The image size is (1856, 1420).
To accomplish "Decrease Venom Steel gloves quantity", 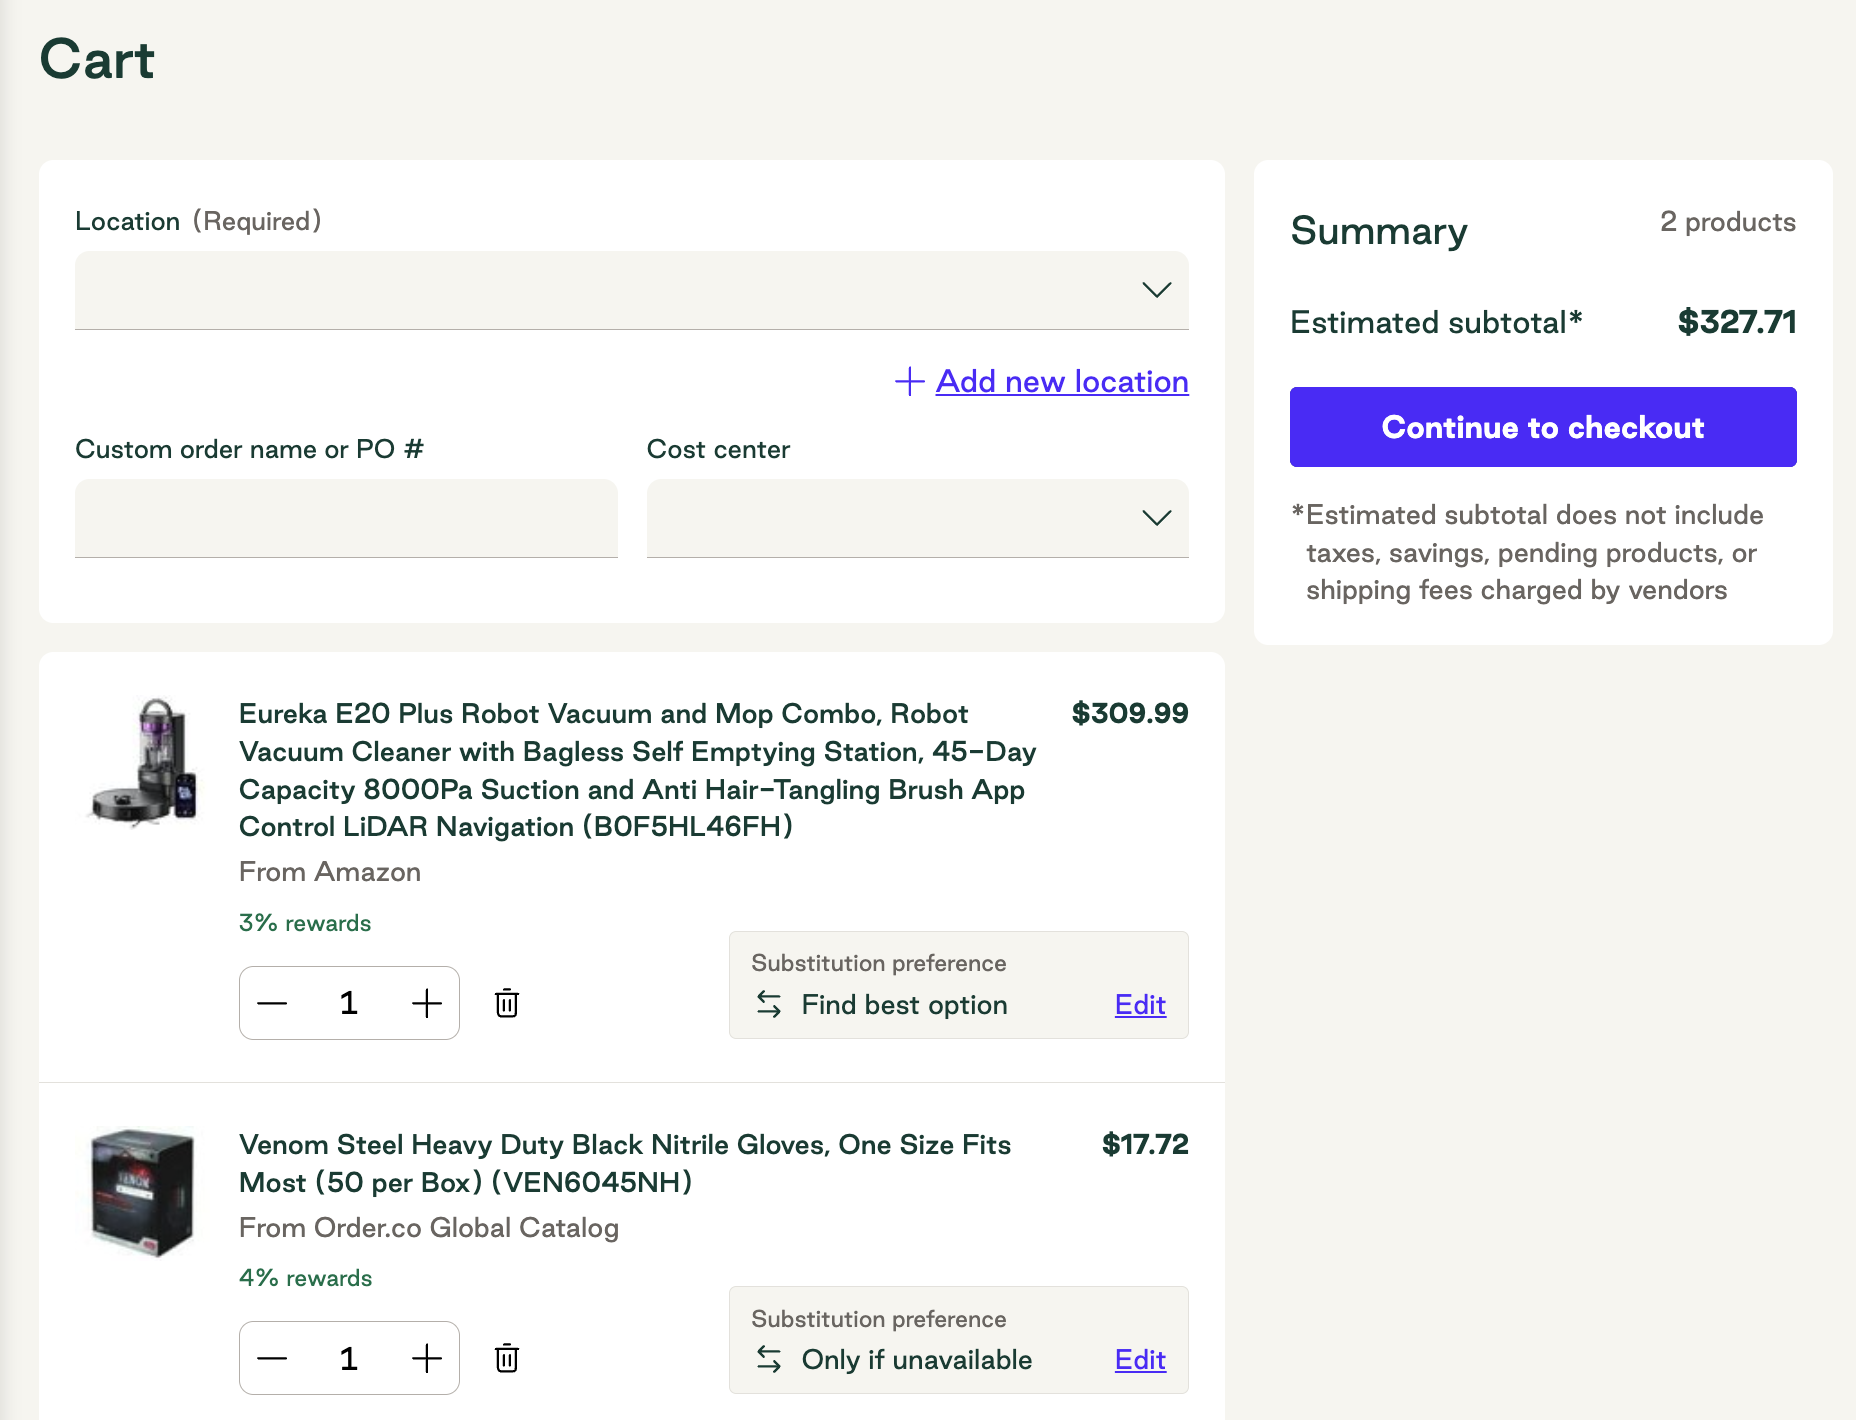I will click(272, 1358).
